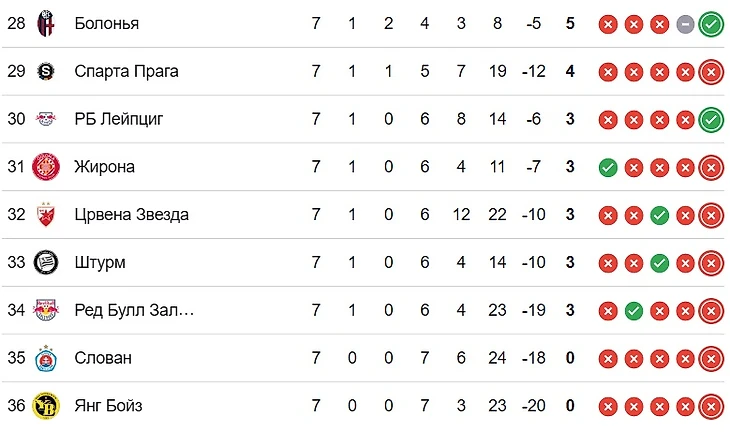
Task: Click the Sparta Praha club logo
Action: click(46, 71)
